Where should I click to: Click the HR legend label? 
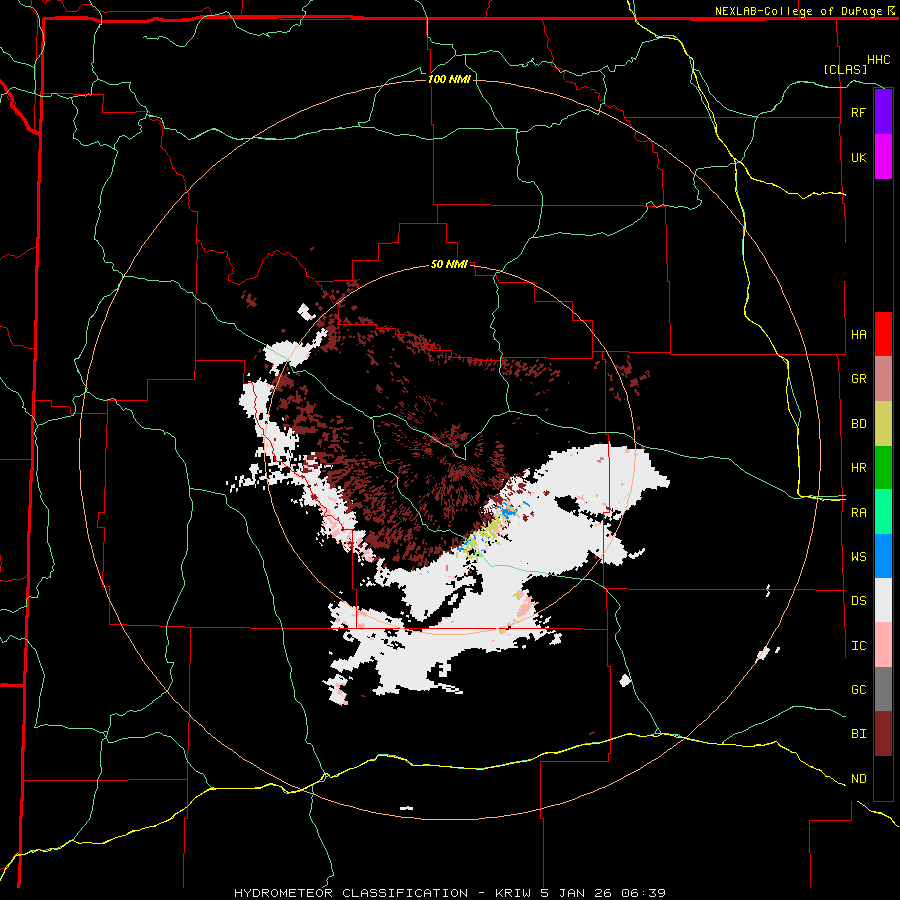tap(858, 468)
